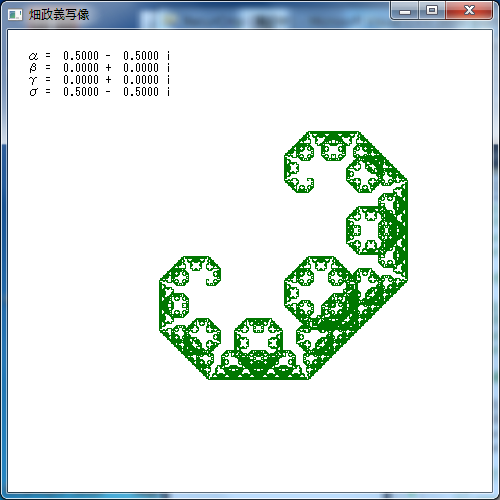Click the flat top edge of the fractal
The height and width of the screenshot is (500, 500).
click(333, 133)
